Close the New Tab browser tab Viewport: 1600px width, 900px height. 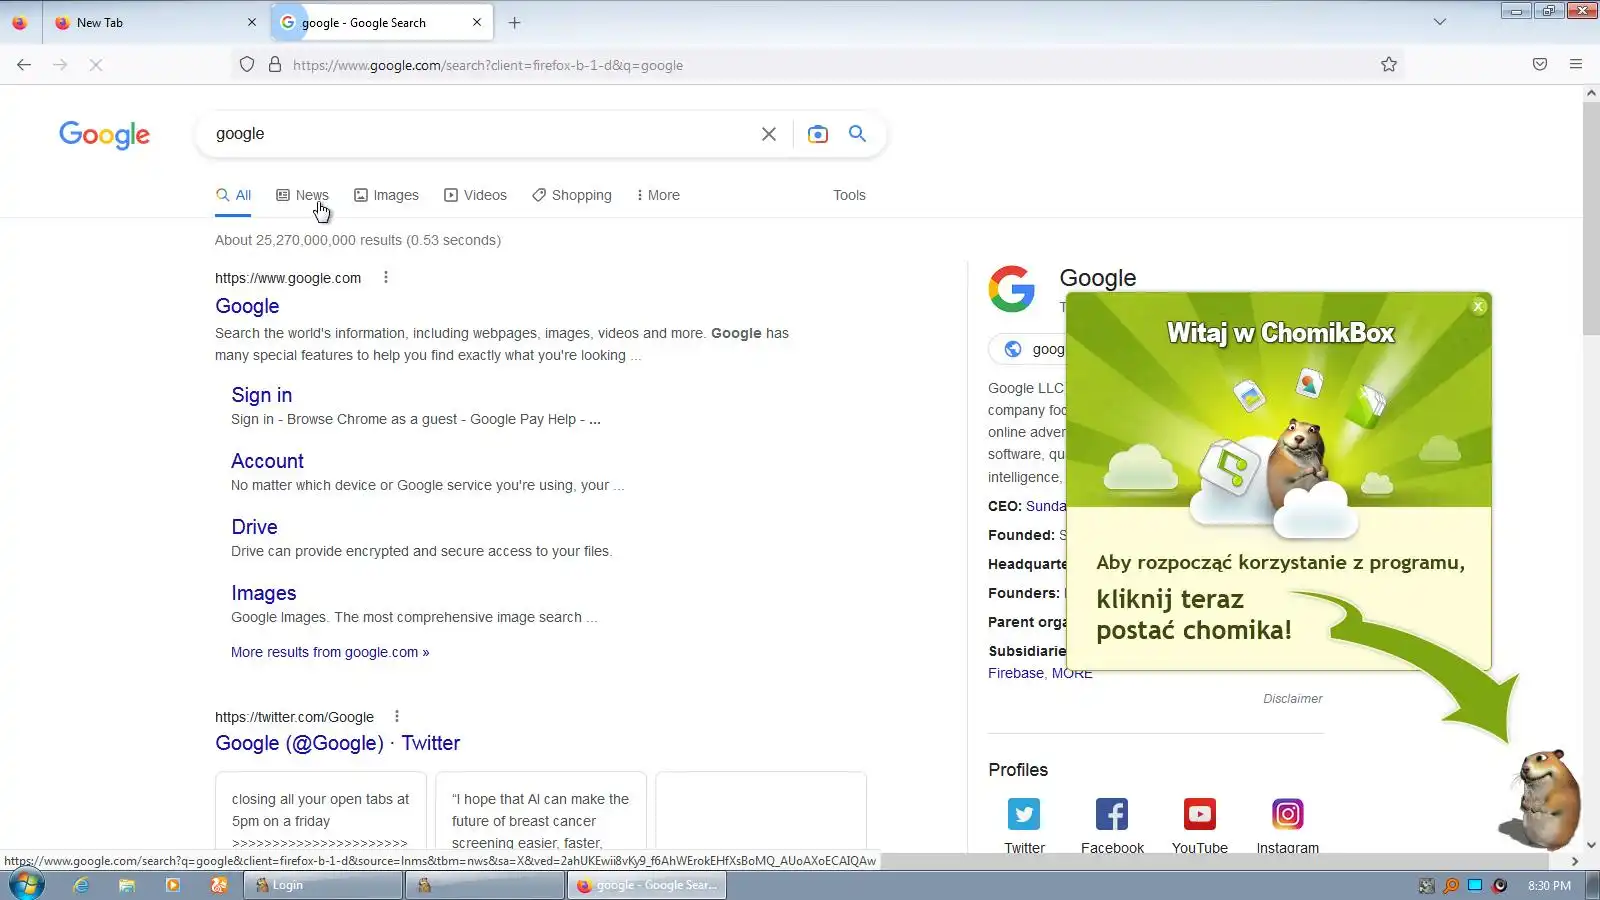[x=251, y=22]
